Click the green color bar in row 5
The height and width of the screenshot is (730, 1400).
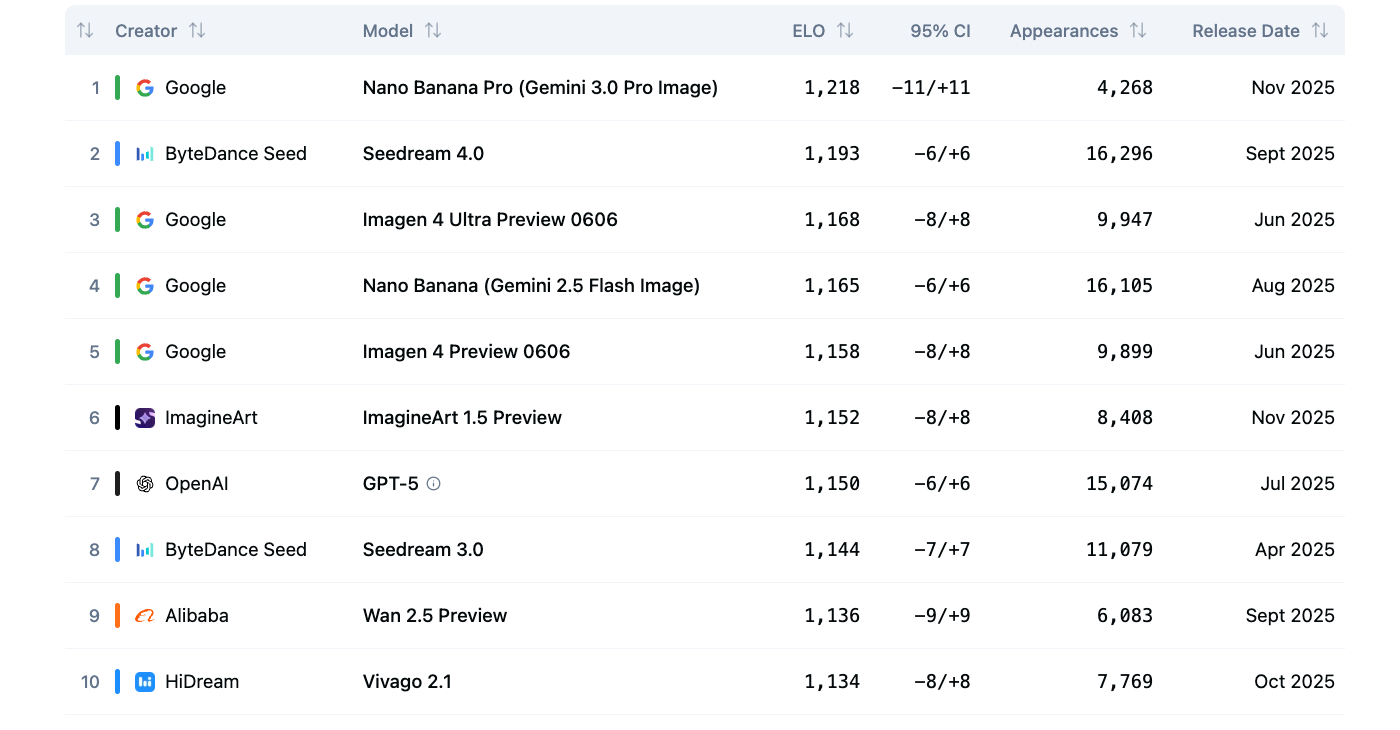point(117,352)
